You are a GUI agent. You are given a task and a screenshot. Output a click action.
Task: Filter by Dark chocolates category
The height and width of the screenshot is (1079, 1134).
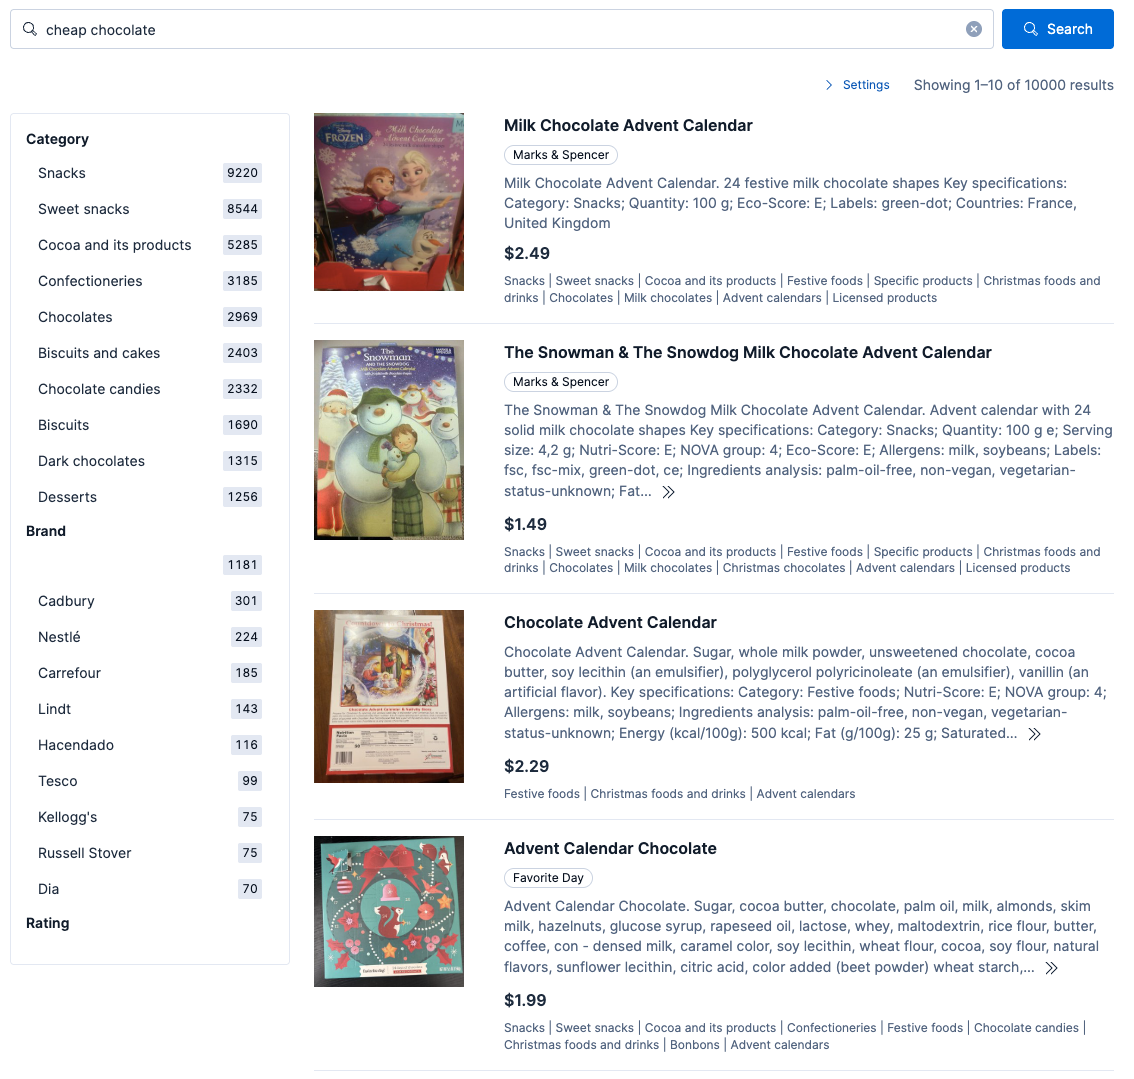click(150, 461)
